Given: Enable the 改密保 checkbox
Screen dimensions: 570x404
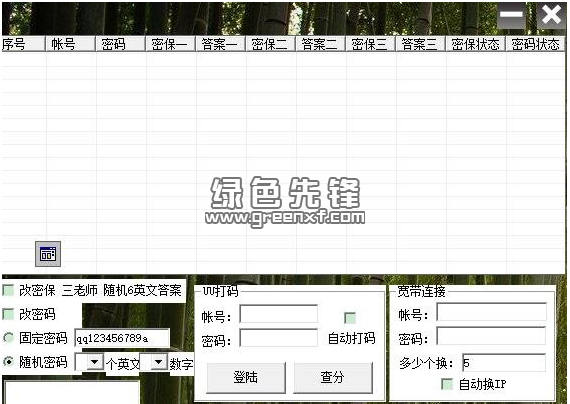Looking at the screenshot, I should [x=8, y=290].
